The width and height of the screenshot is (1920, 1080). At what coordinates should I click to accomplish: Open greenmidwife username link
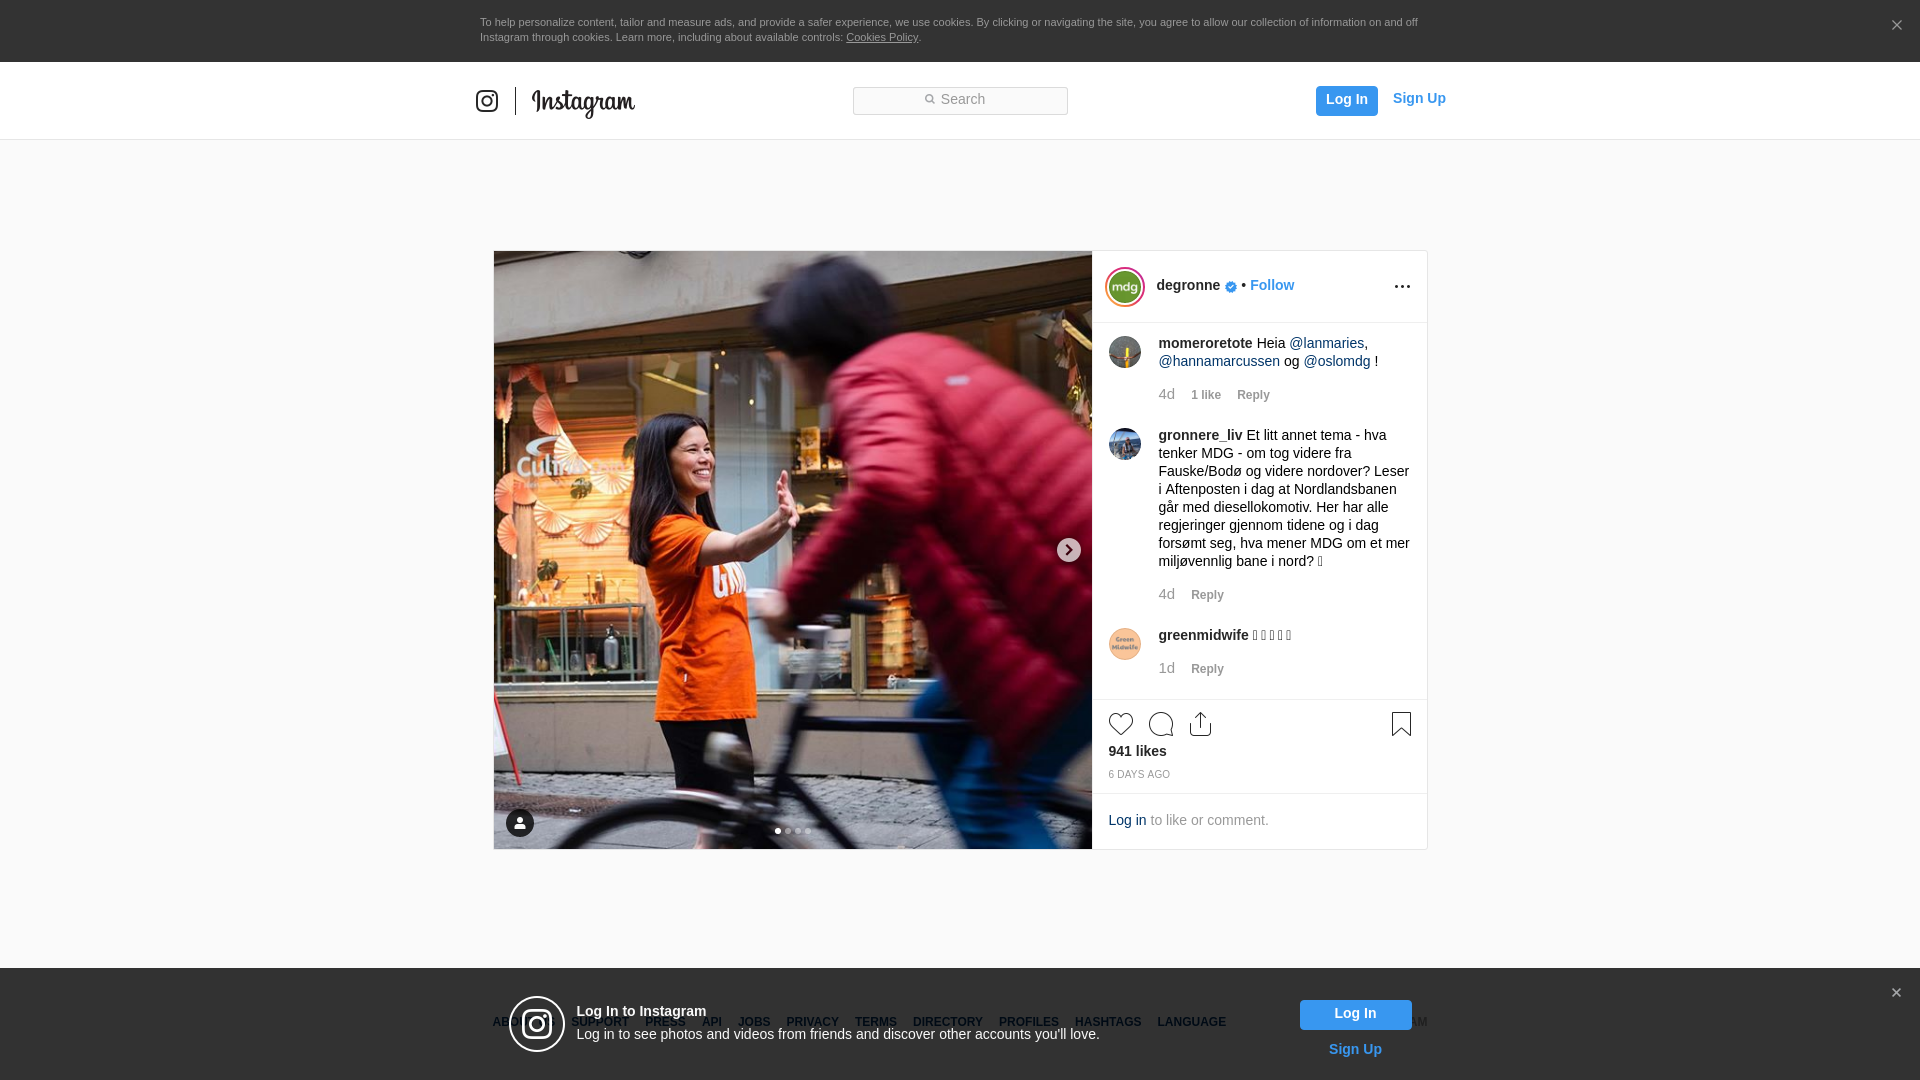pyautogui.click(x=1203, y=635)
